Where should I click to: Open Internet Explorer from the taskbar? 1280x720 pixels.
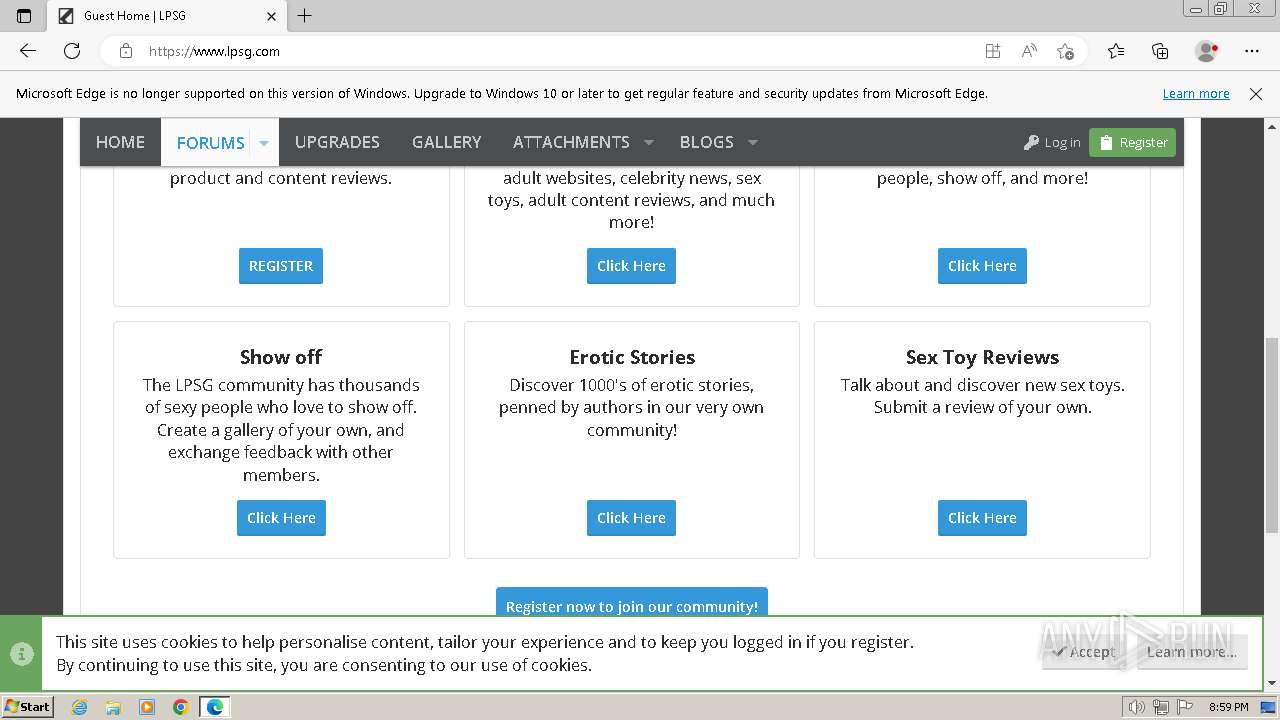coord(79,707)
